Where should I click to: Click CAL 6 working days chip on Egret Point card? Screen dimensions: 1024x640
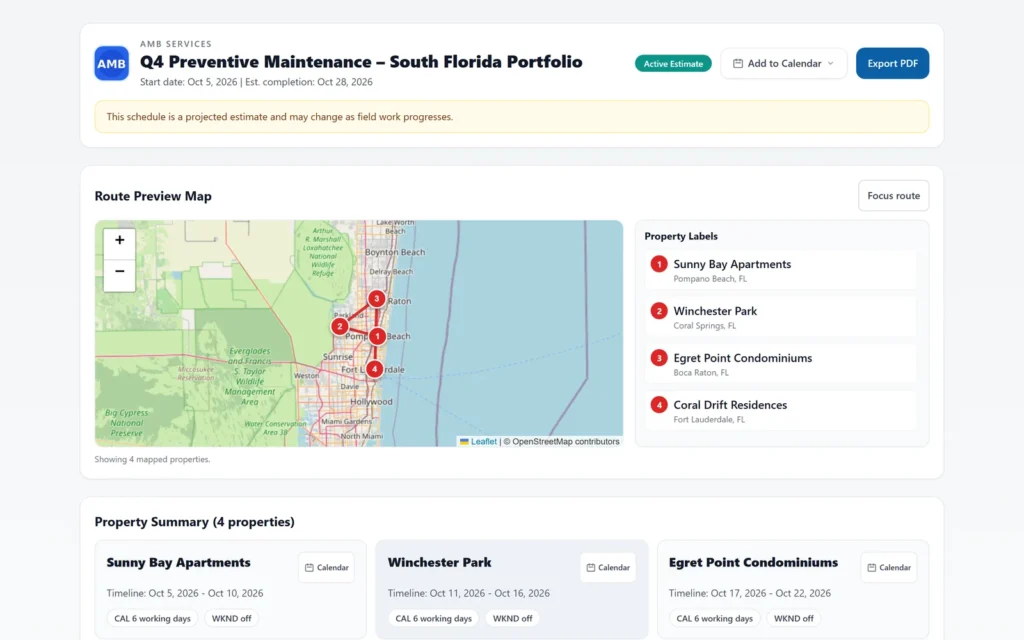pyautogui.click(x=714, y=618)
